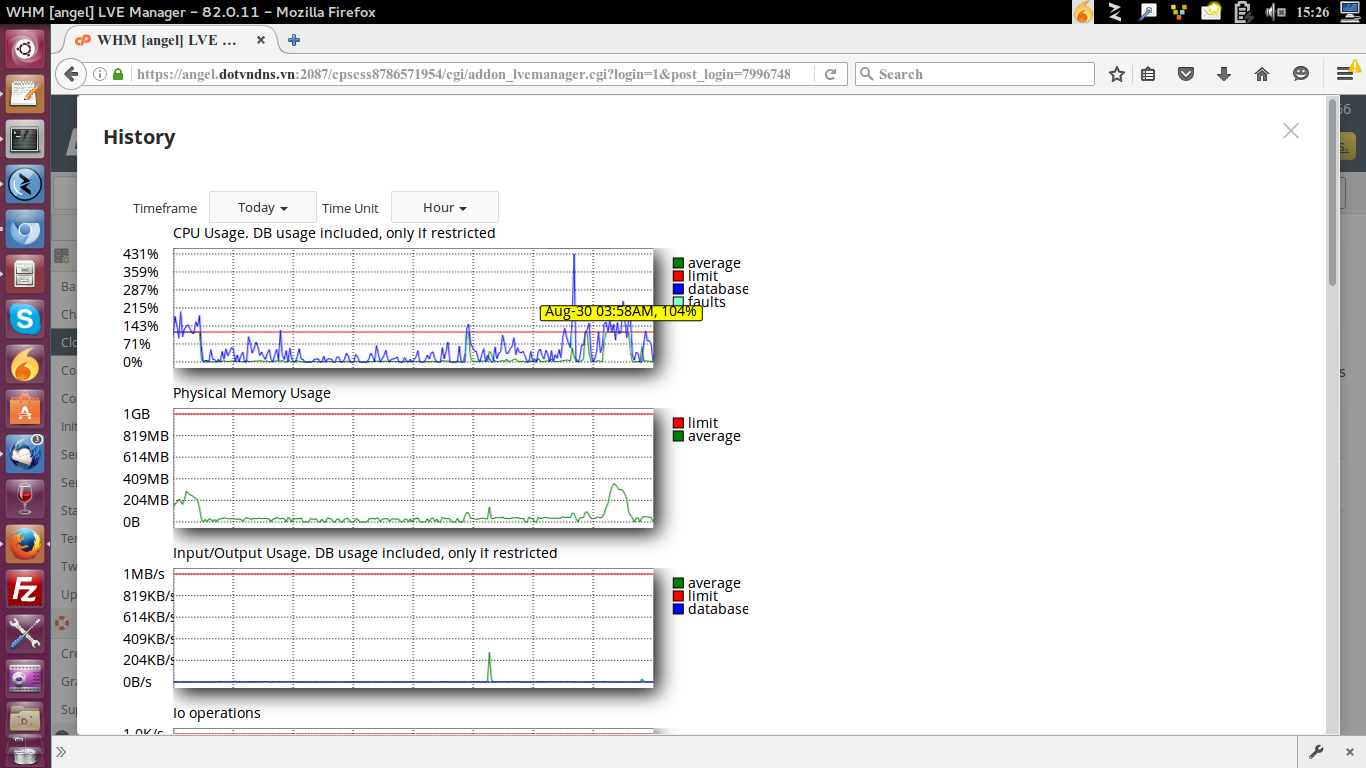Screen dimensions: 1366x768
Task: Click the History heading text
Action: (x=139, y=137)
